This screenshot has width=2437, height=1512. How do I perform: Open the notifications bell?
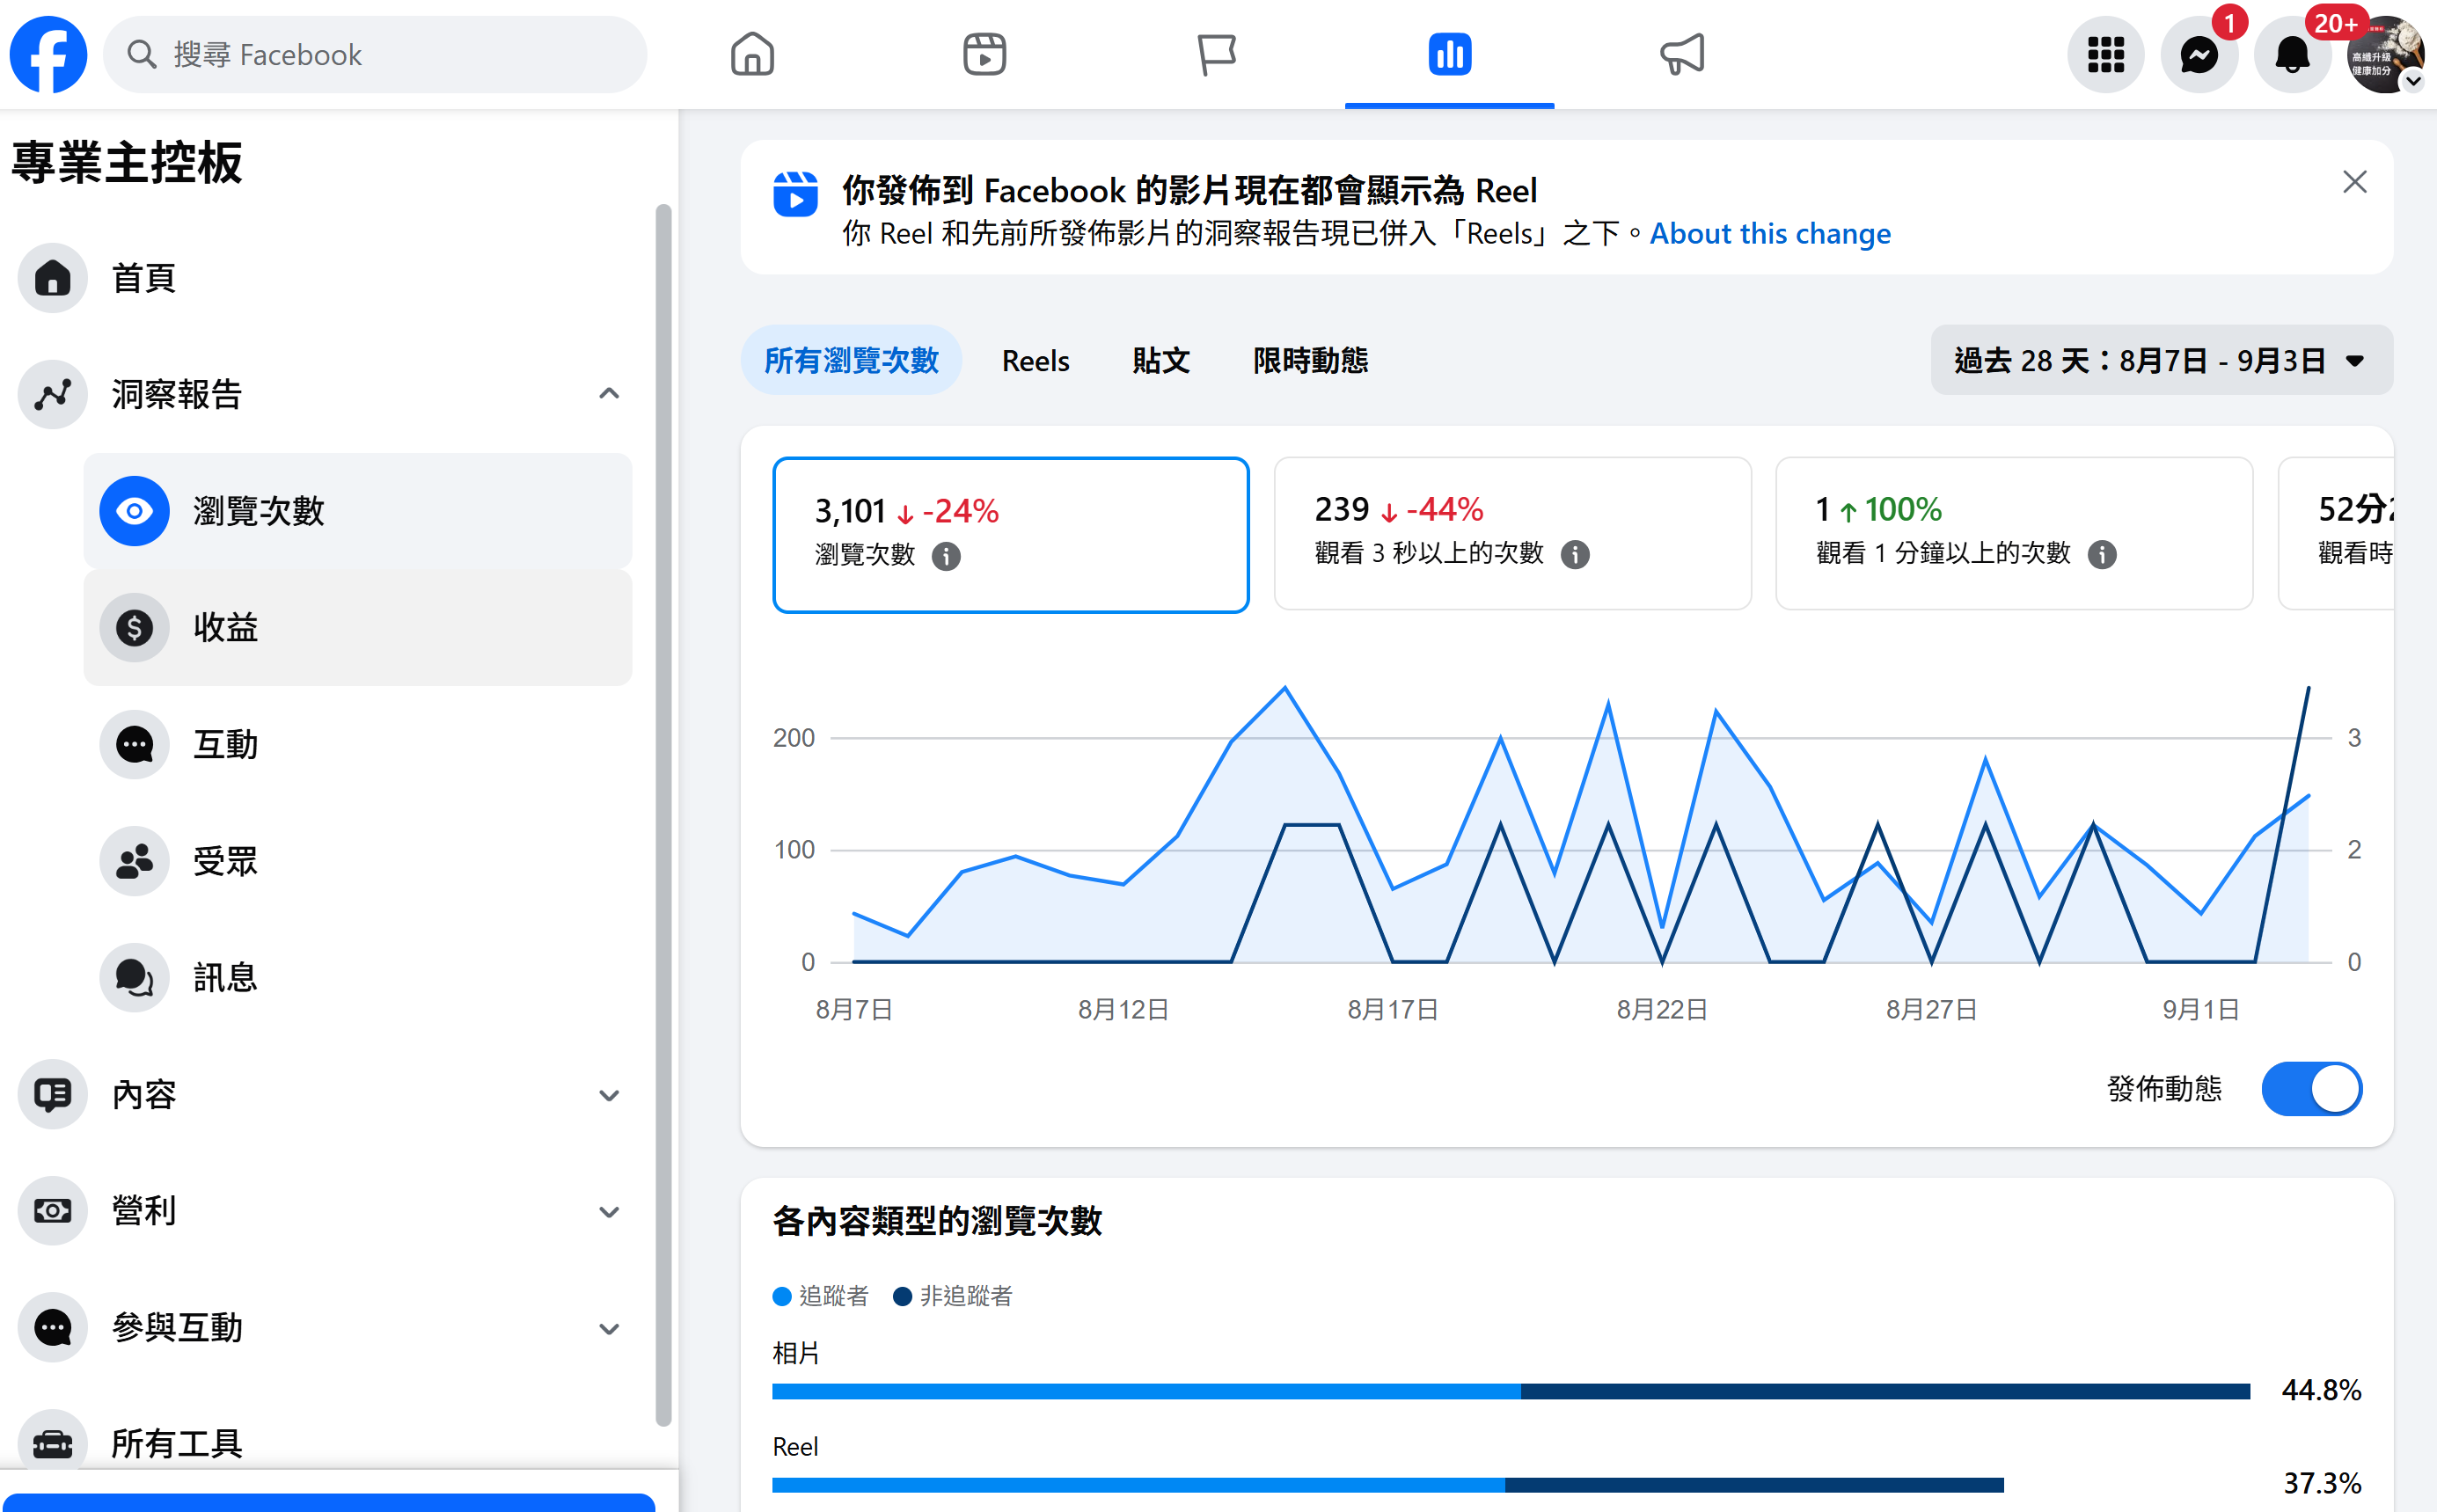tap(2291, 54)
